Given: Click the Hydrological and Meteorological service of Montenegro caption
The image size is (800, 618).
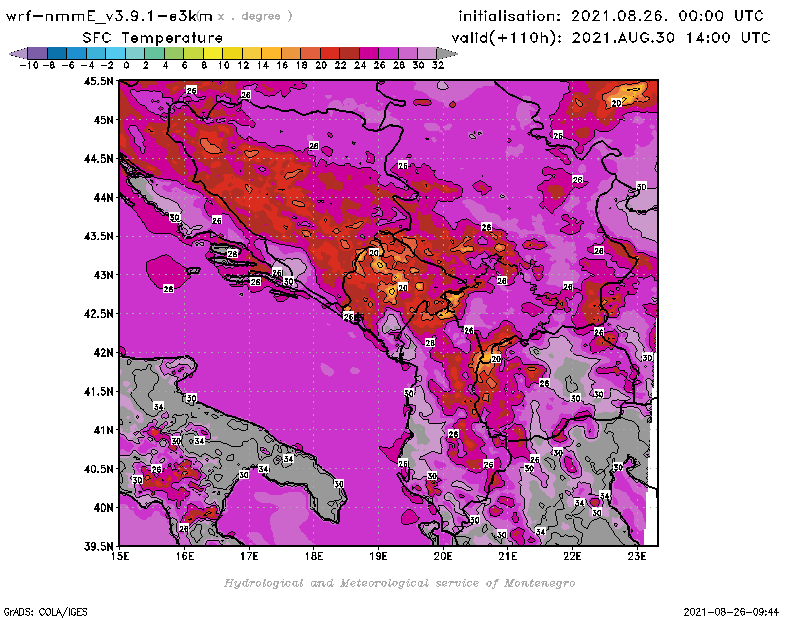Looking at the screenshot, I should 399,583.
